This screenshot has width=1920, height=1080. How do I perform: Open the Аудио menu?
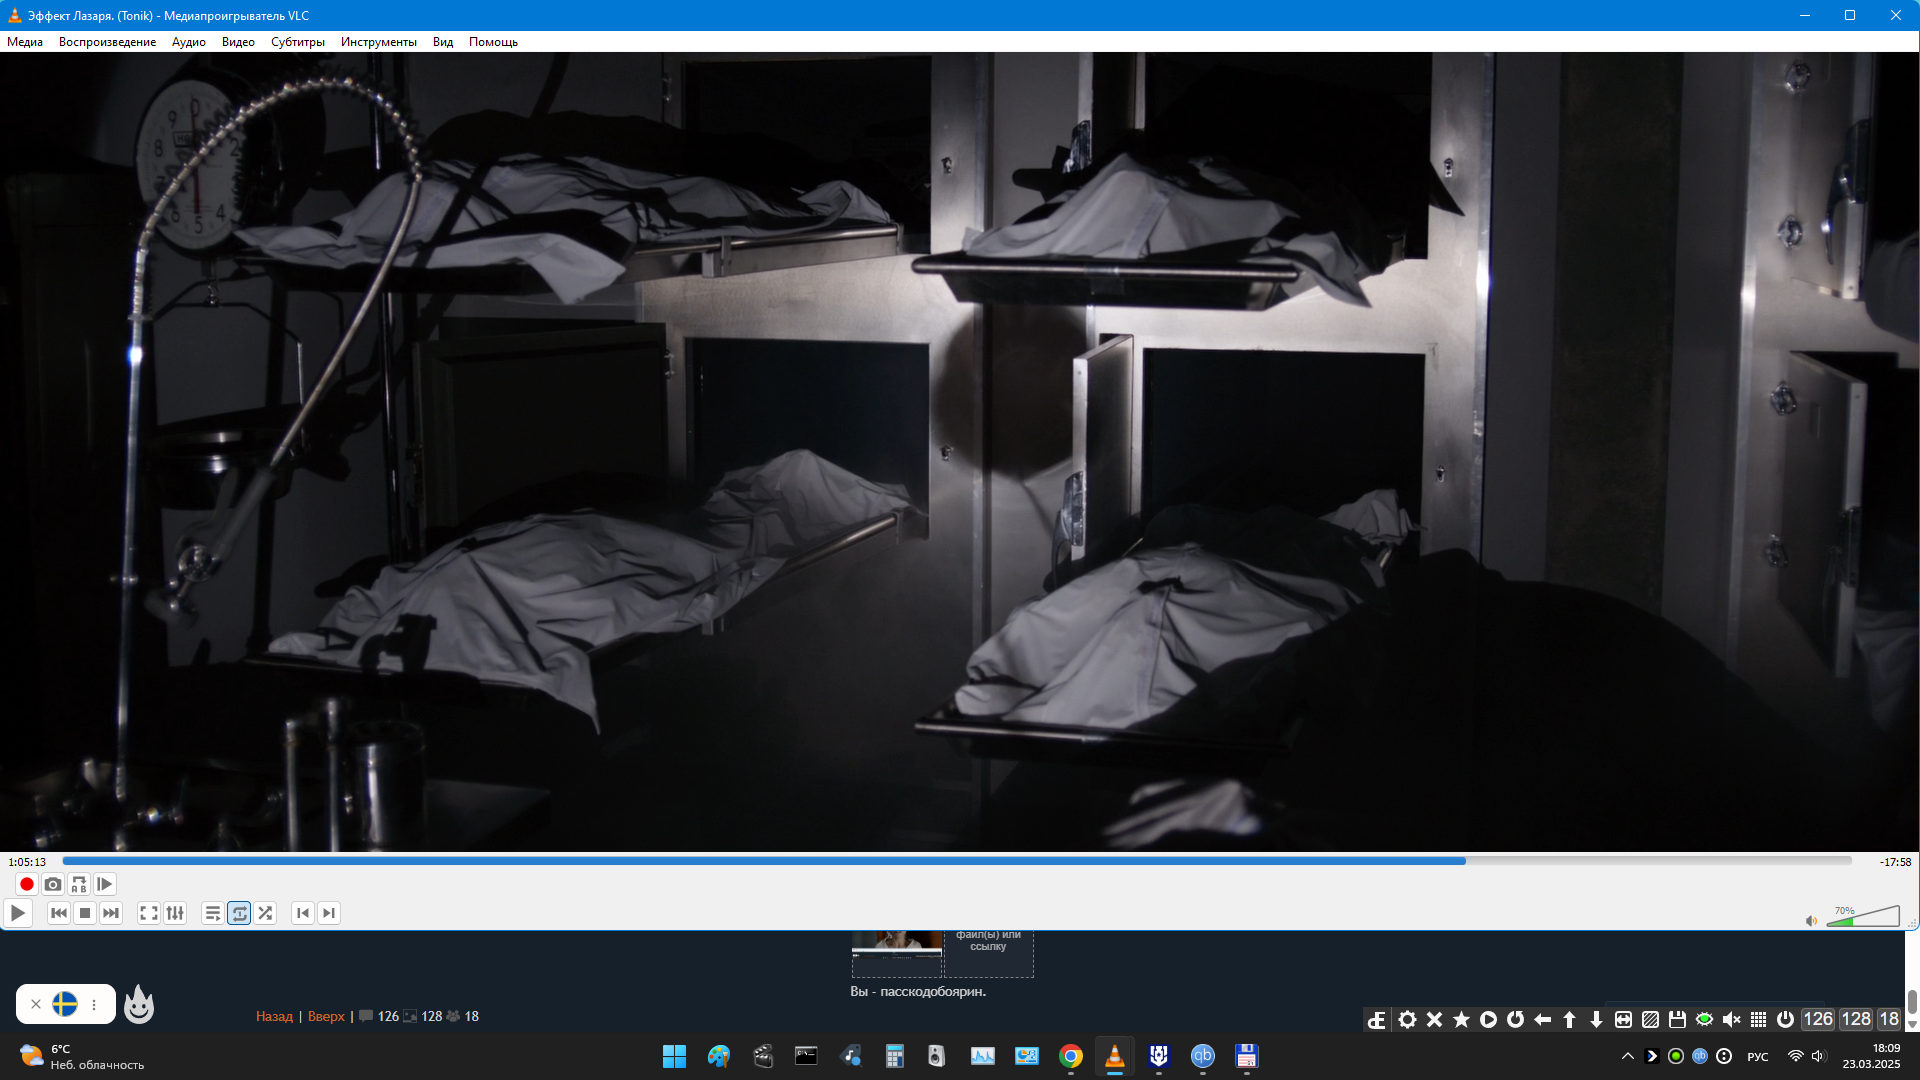[189, 42]
